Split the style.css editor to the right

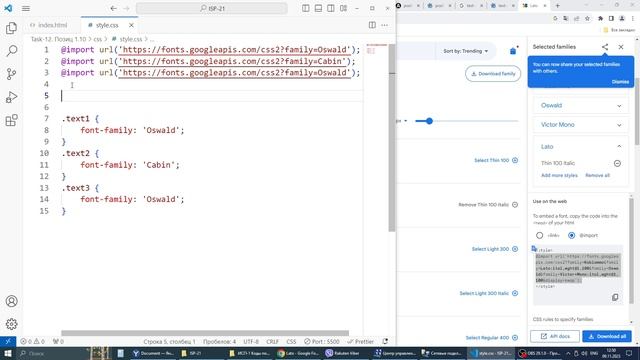pos(372,25)
